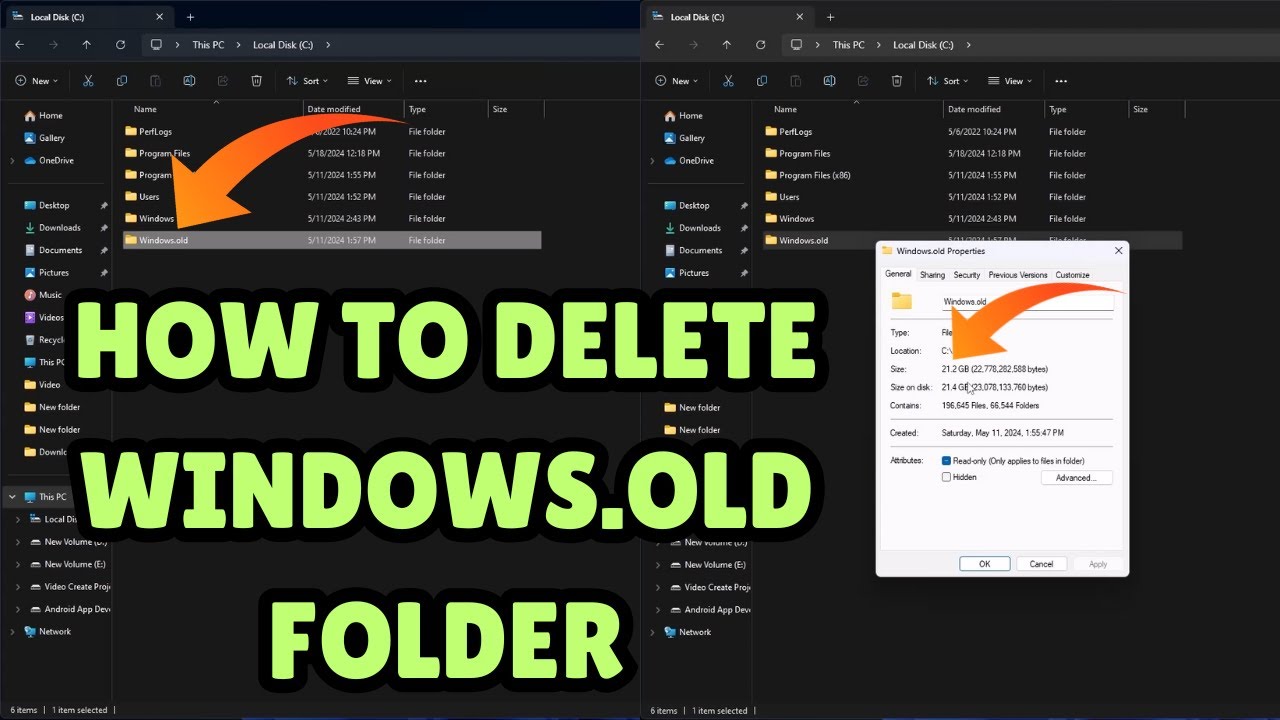The width and height of the screenshot is (1280, 720).
Task: Switch to the Previous Versions tab
Action: [1018, 275]
